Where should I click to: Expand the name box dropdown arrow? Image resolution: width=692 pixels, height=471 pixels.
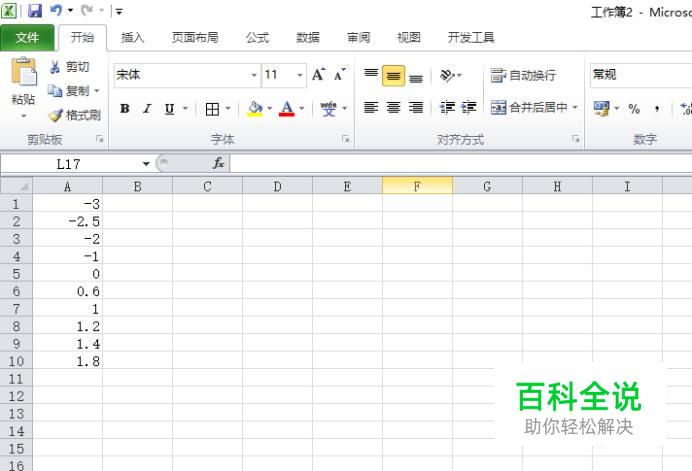pyautogui.click(x=146, y=164)
